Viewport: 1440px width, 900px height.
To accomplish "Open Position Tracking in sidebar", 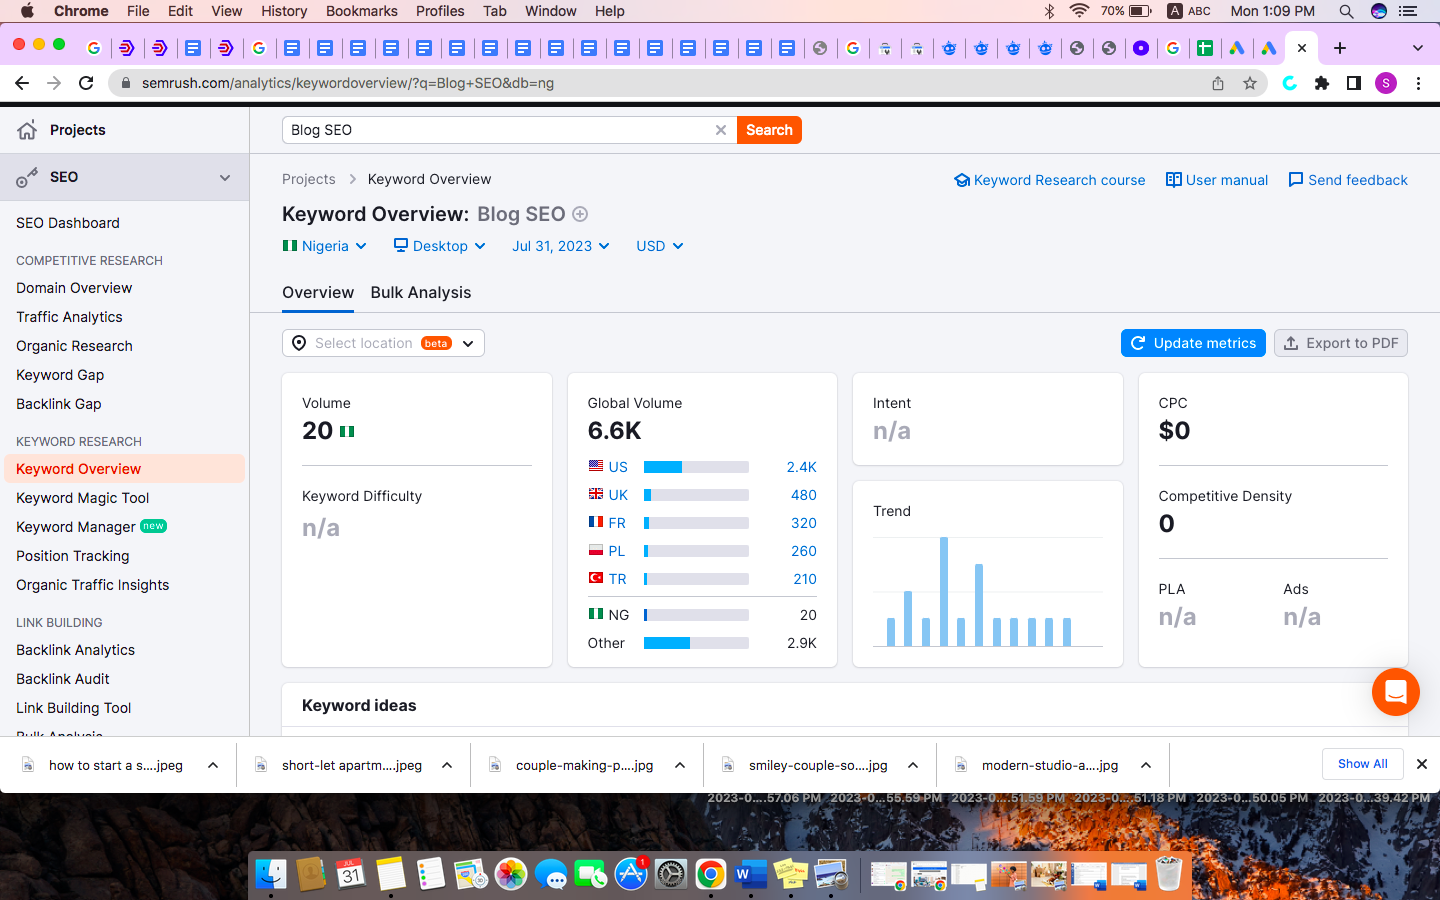I will click(73, 556).
